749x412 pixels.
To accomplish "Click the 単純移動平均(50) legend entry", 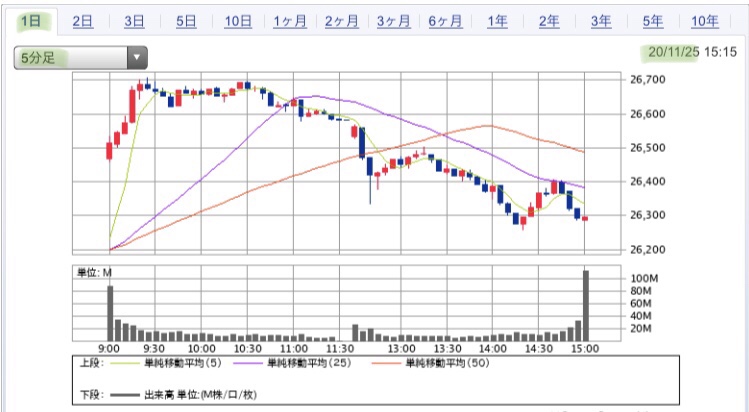I will pyautogui.click(x=448, y=363).
